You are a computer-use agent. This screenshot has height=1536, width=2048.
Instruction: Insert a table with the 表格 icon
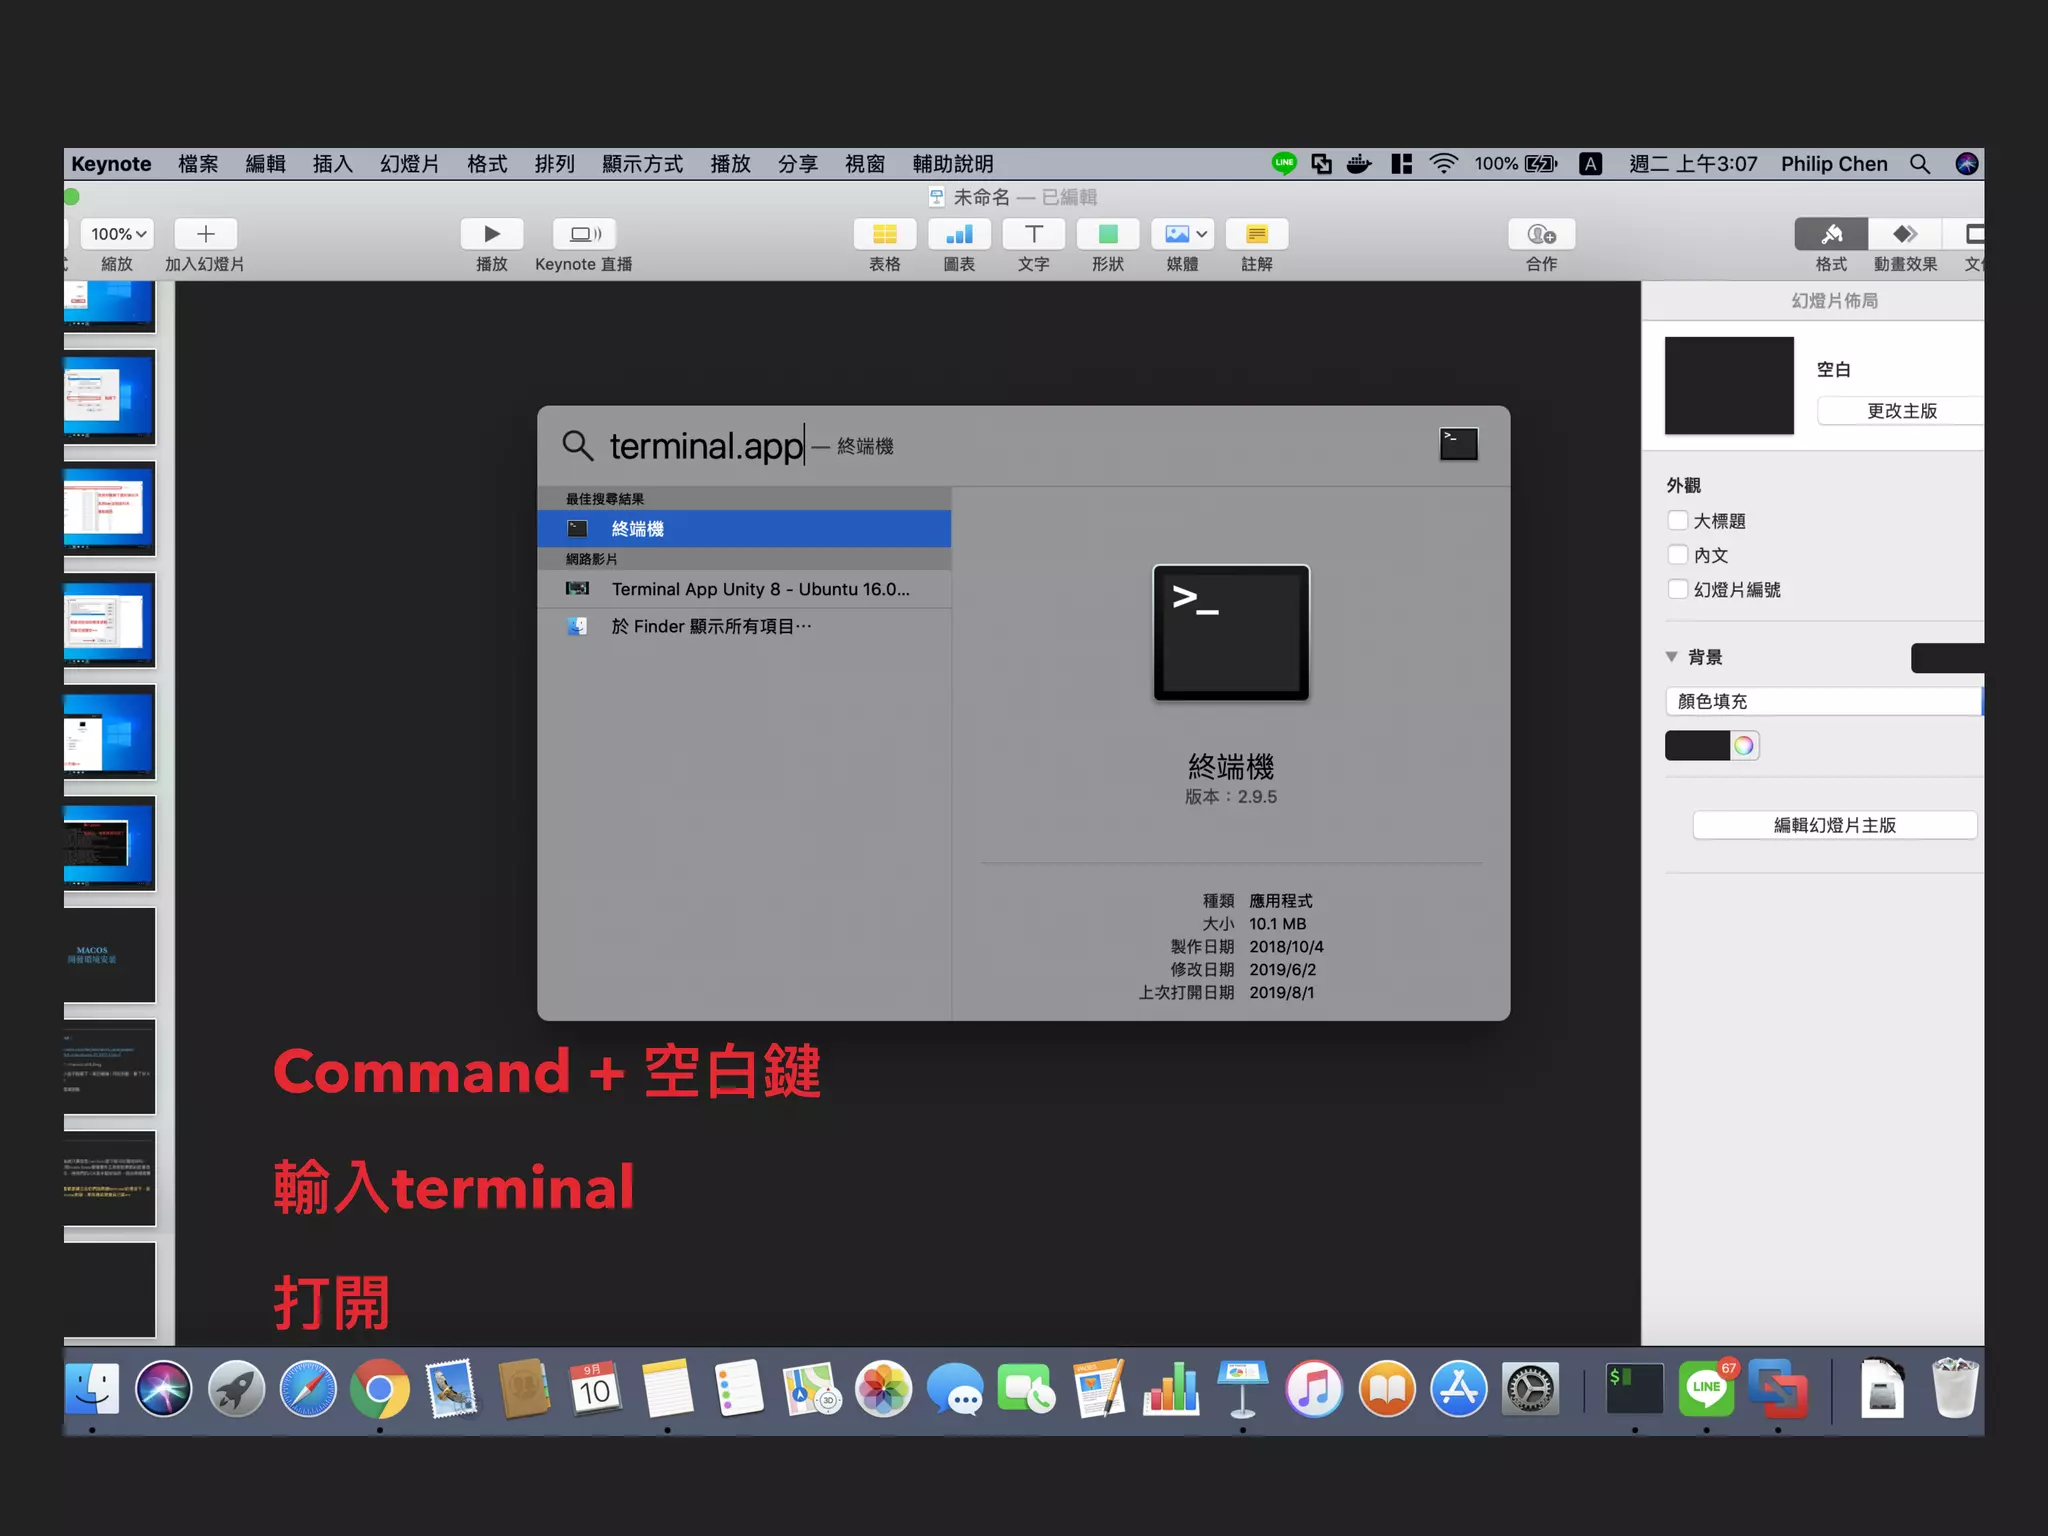[x=884, y=234]
